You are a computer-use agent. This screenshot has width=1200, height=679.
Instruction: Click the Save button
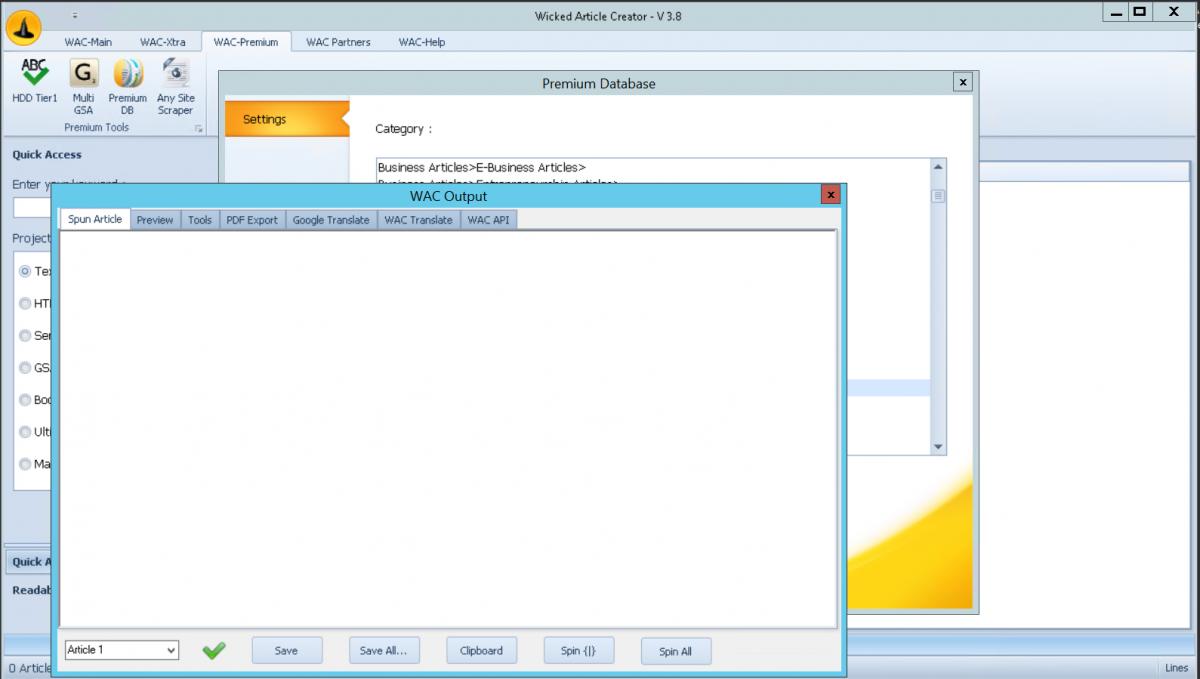tap(286, 651)
